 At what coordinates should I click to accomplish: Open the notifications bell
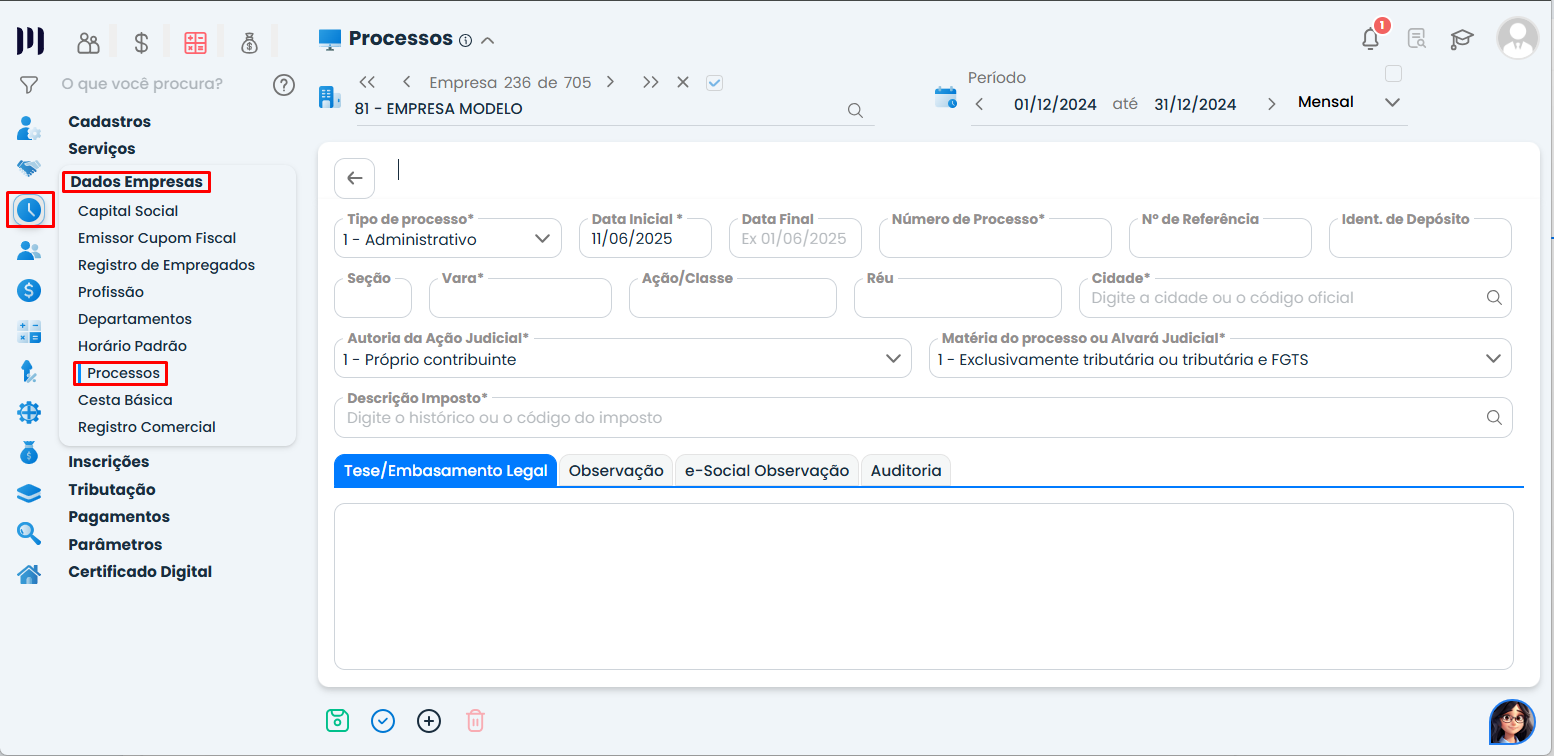(1370, 39)
